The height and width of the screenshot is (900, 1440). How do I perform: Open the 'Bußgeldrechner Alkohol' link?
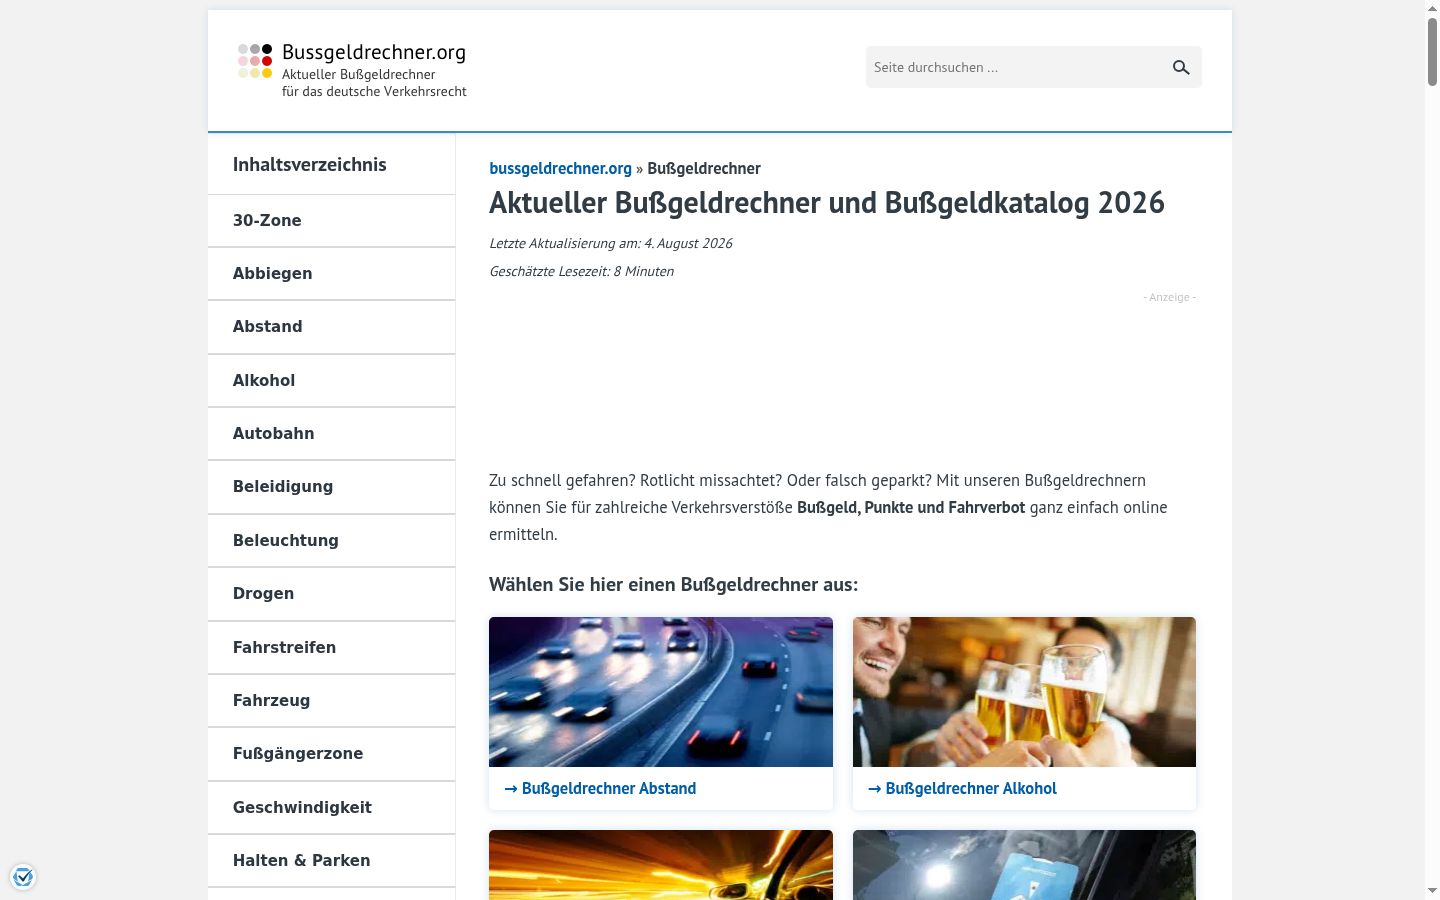point(962,788)
